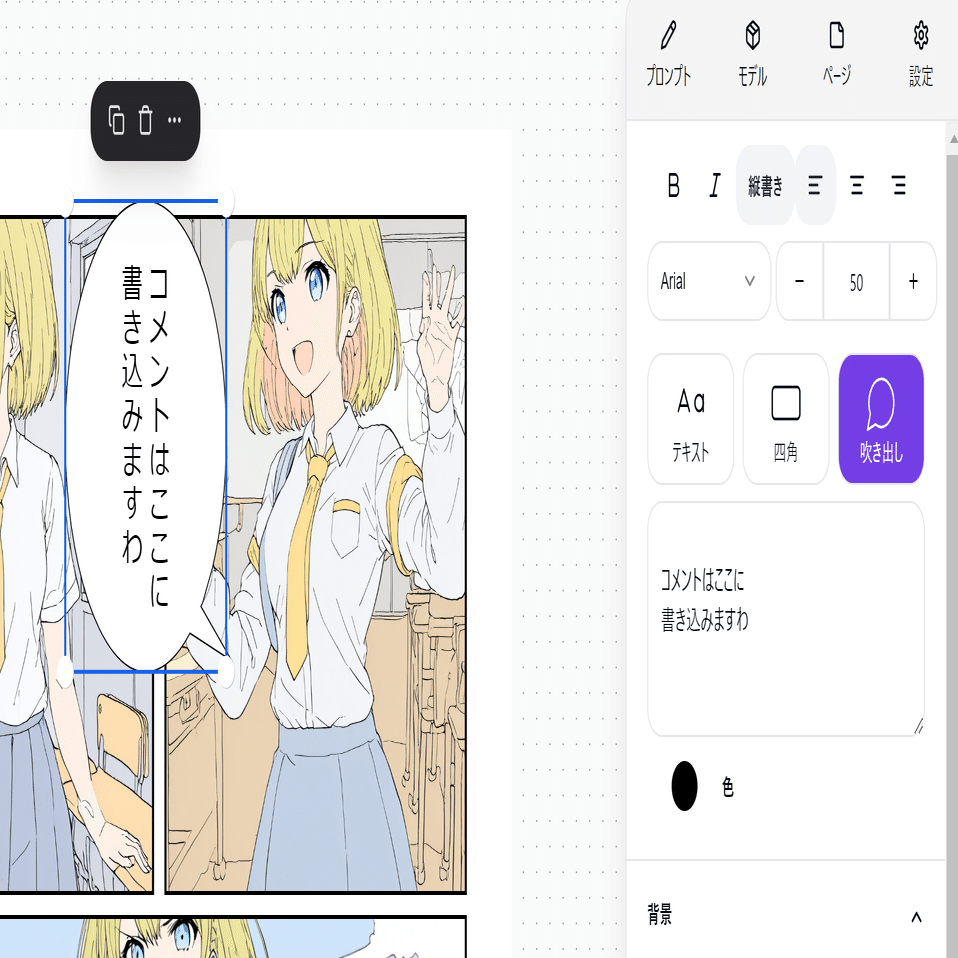Click the speech bubble on canvas
958x958 pixels.
coord(145,436)
